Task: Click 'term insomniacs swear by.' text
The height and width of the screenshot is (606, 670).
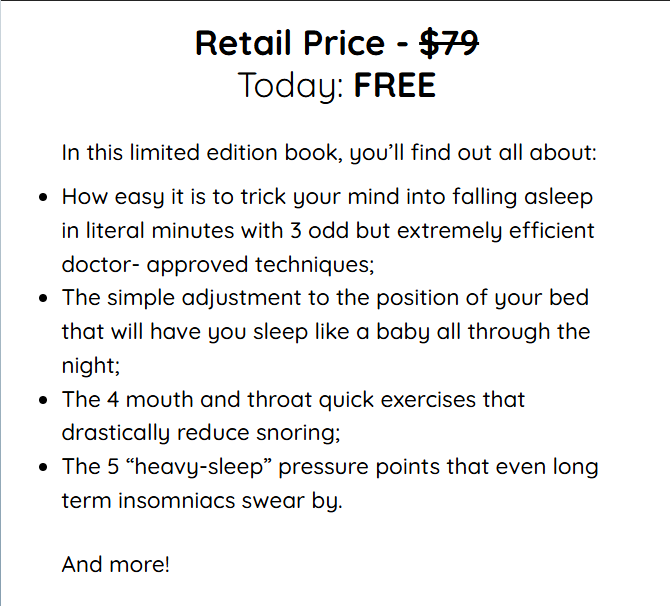Action: point(202,501)
